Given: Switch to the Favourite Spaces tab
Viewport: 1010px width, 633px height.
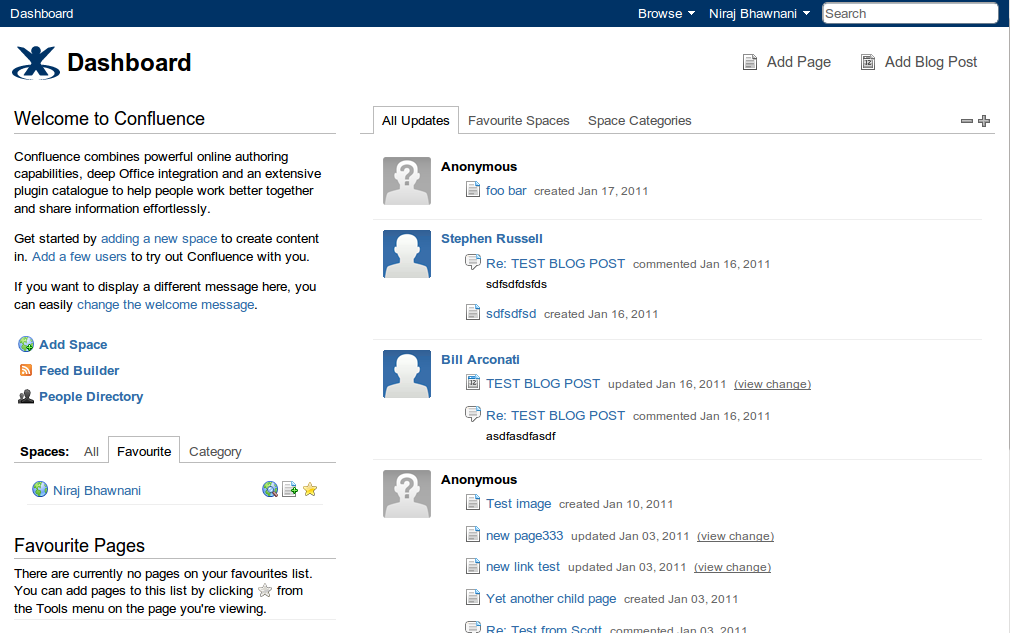Looking at the screenshot, I should pos(519,120).
